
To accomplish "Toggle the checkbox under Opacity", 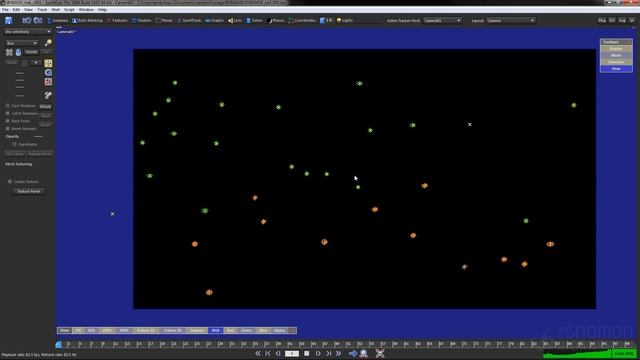I will 14,144.
